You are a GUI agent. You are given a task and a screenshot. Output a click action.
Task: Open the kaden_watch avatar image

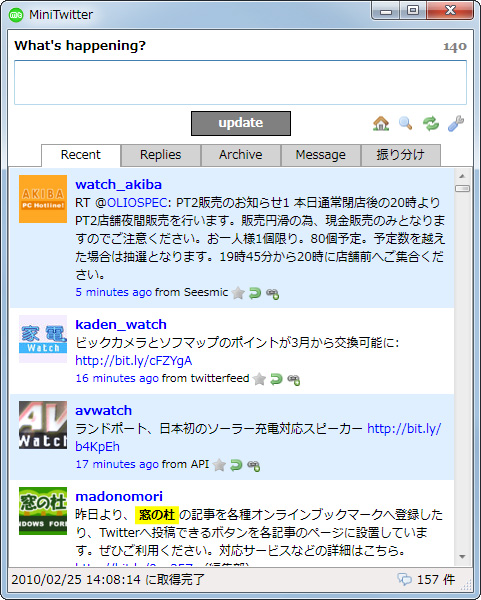pos(43,339)
